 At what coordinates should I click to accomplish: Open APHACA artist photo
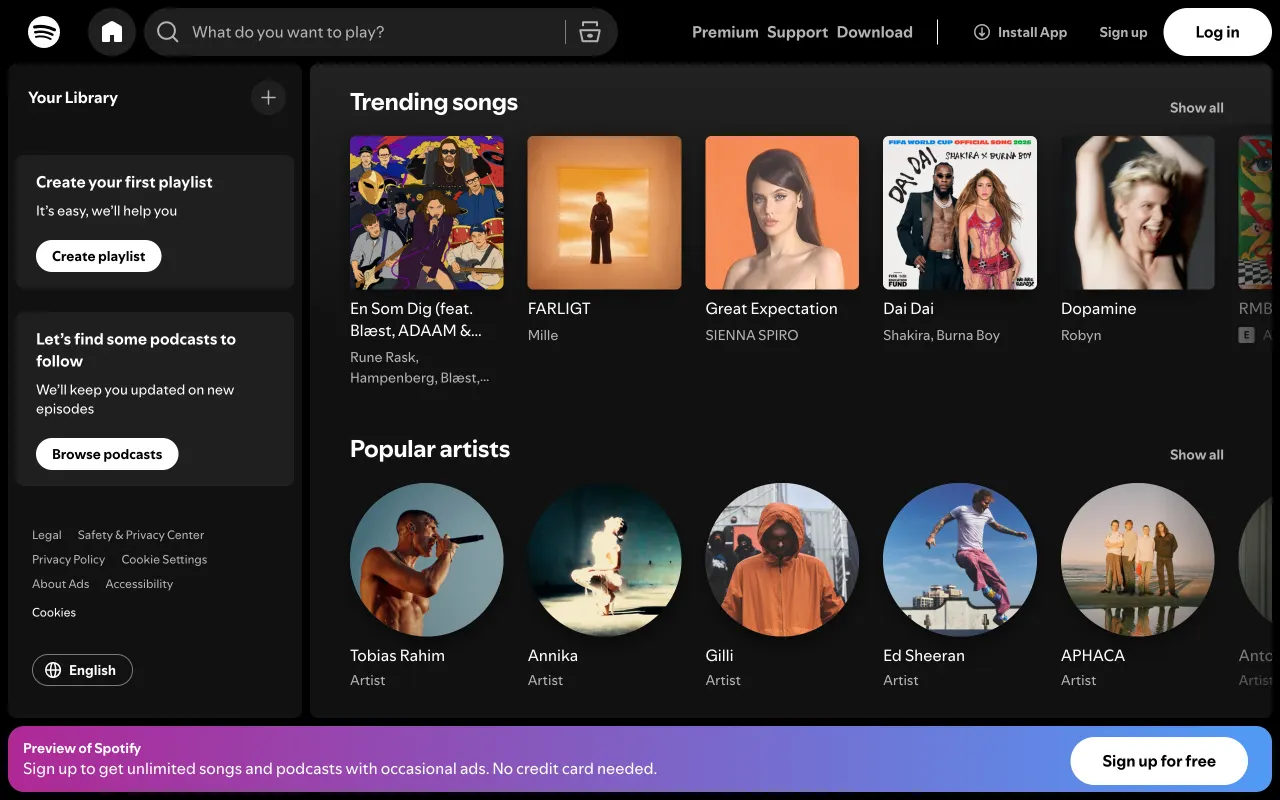pos(1138,560)
